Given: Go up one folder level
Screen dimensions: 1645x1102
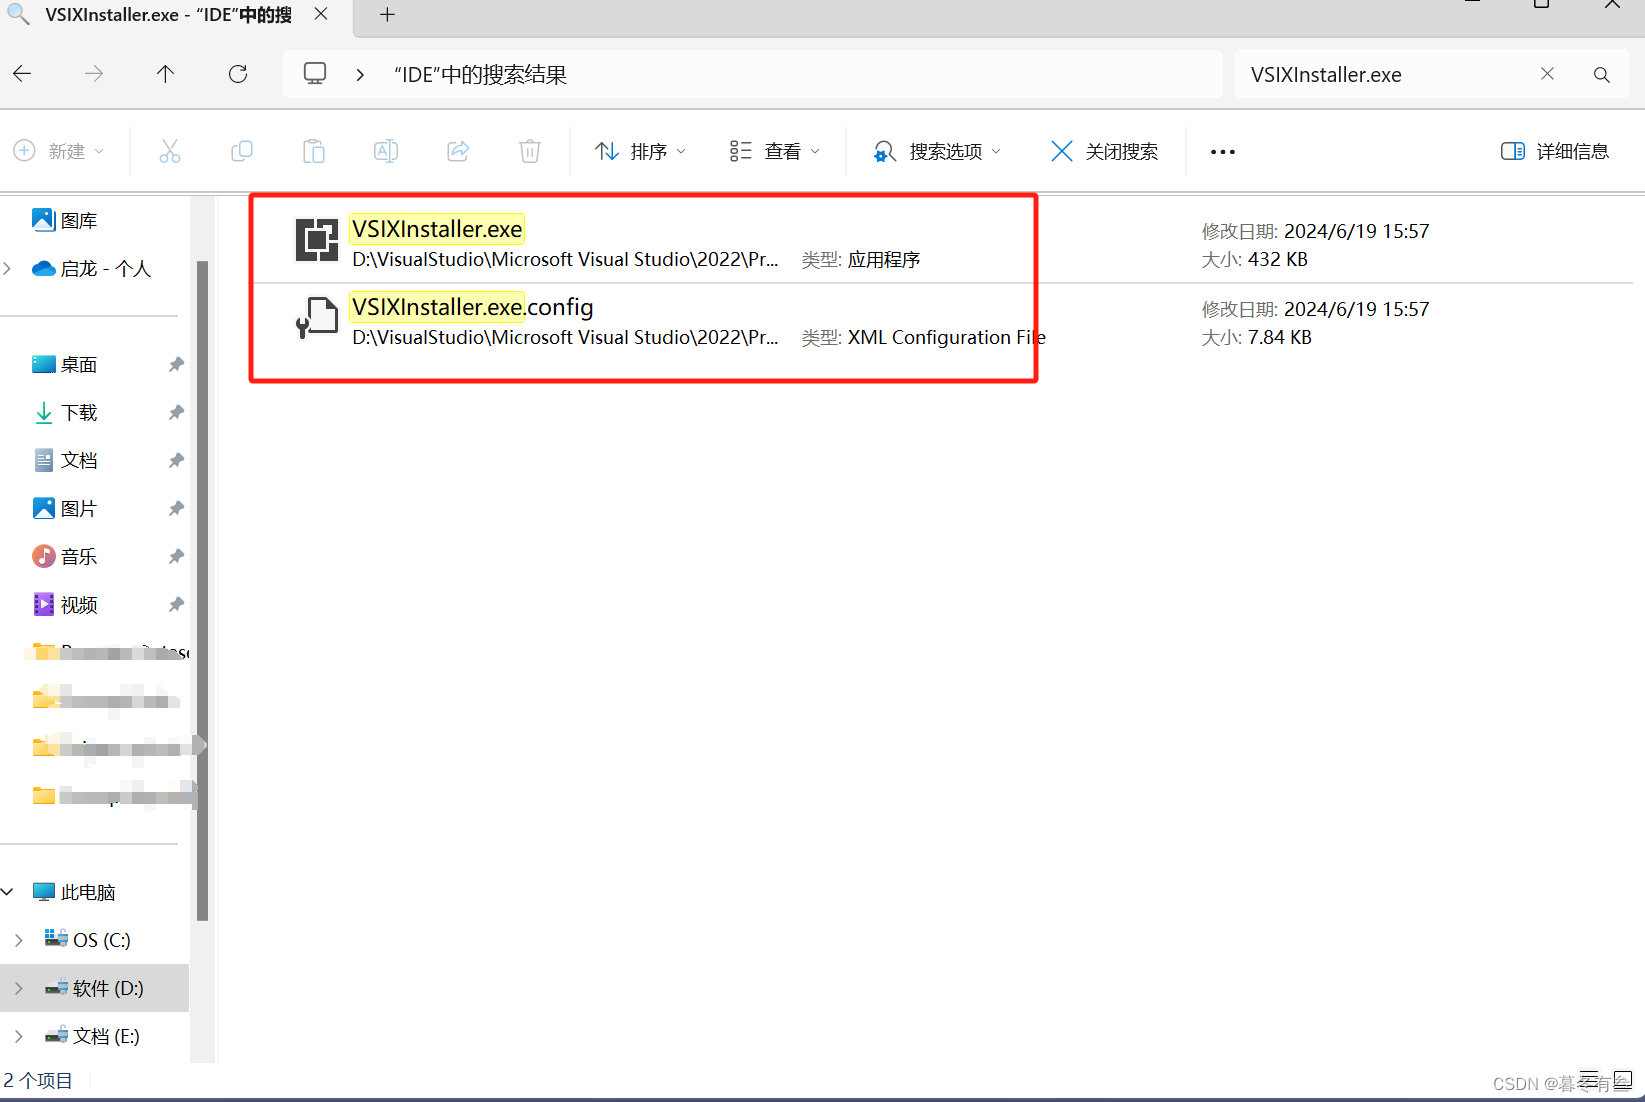Looking at the screenshot, I should coord(166,74).
